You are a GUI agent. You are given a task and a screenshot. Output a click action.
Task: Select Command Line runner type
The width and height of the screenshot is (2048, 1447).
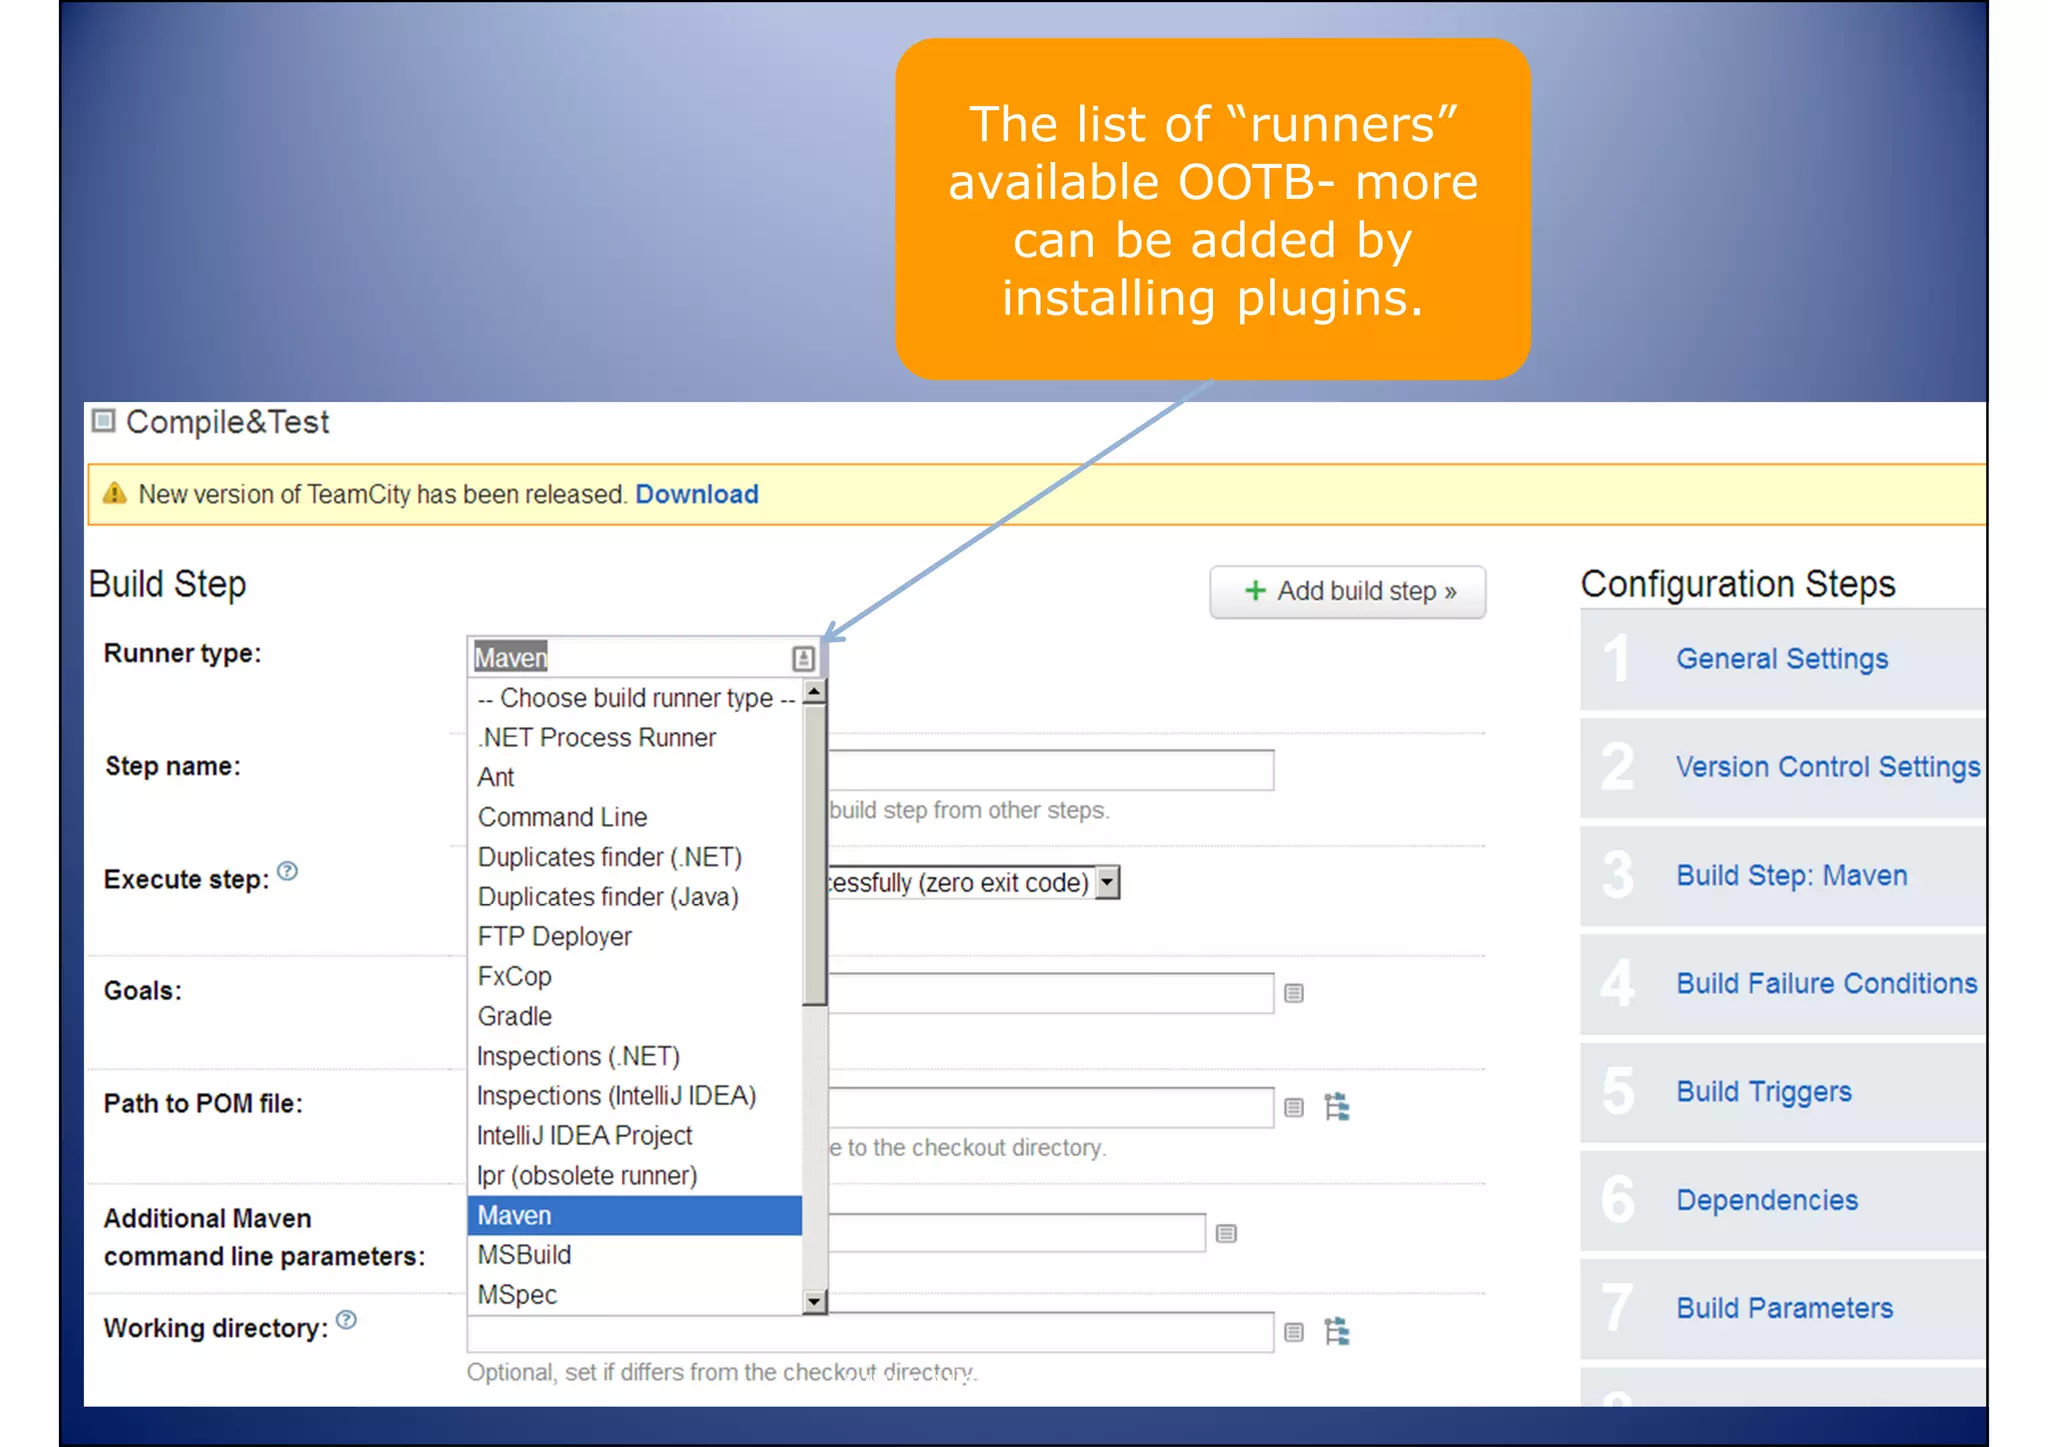pos(635,817)
